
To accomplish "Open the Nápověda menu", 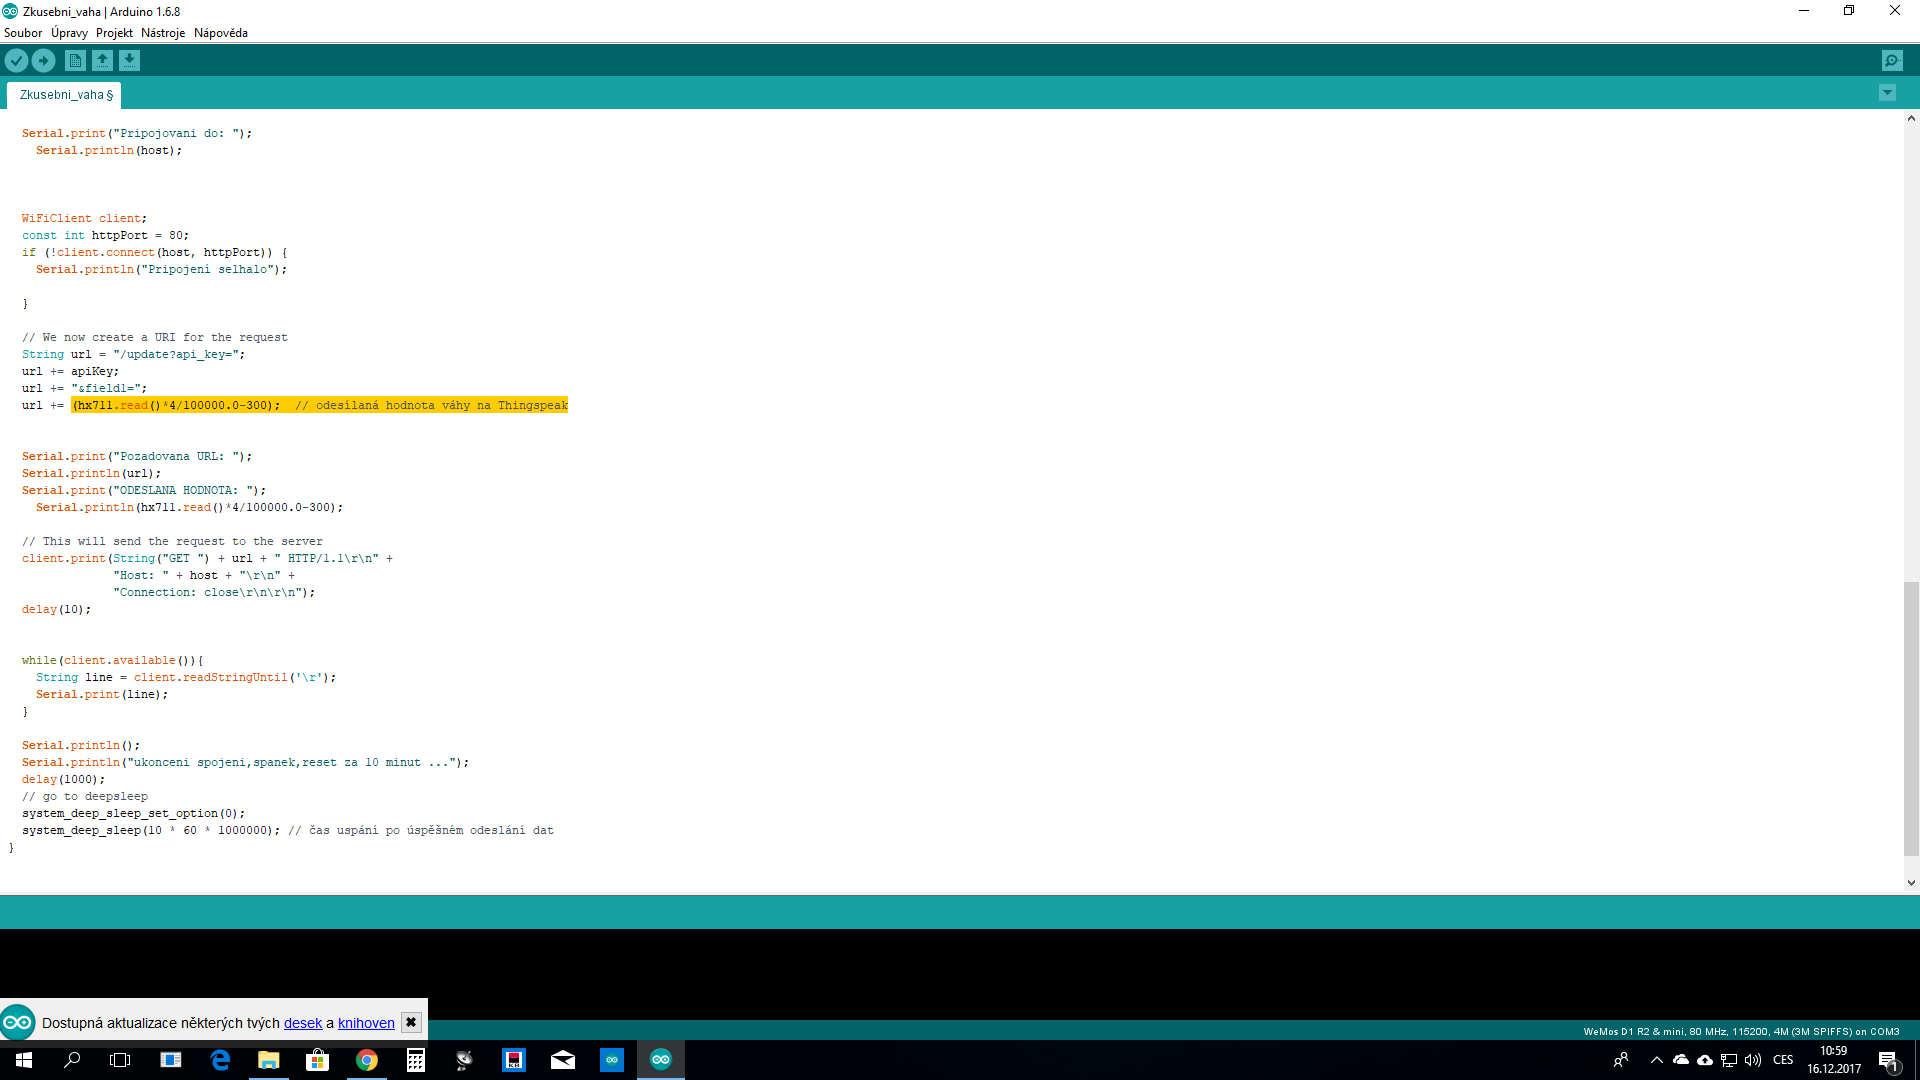I will (x=221, y=33).
